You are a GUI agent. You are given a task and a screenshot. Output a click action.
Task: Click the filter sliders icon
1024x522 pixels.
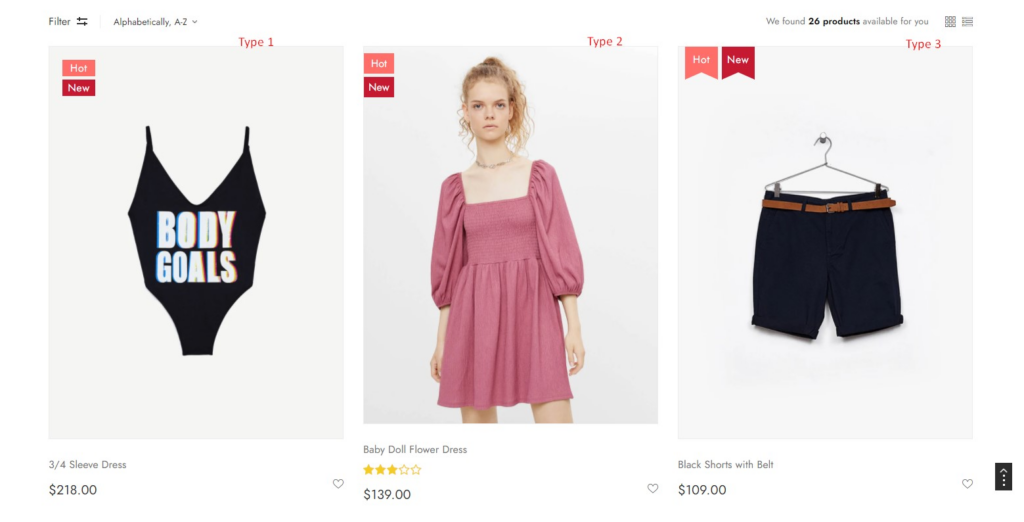82,22
